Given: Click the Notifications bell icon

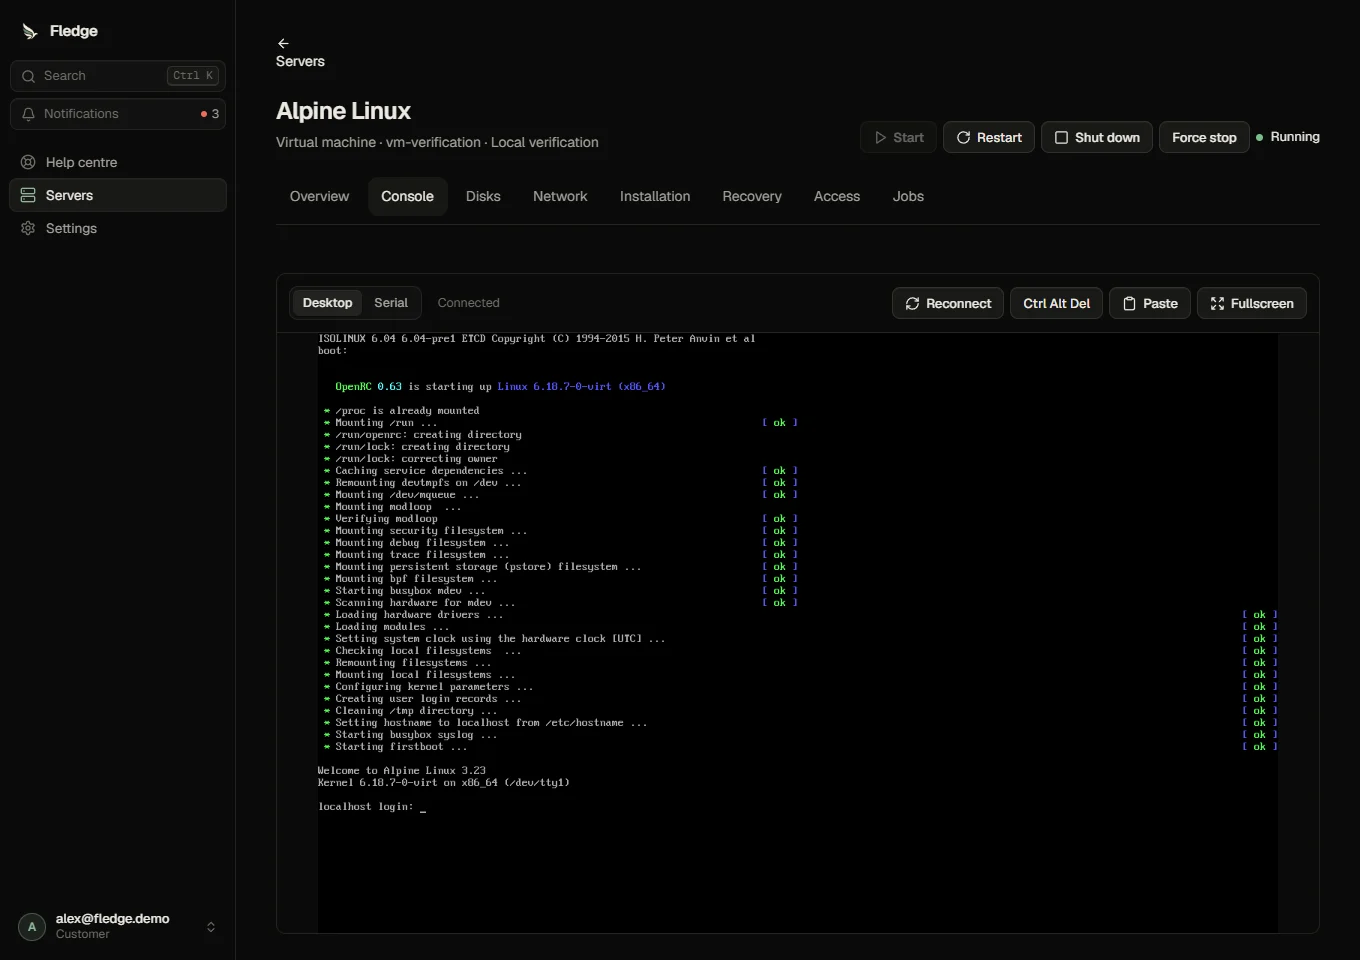Looking at the screenshot, I should click(x=28, y=114).
